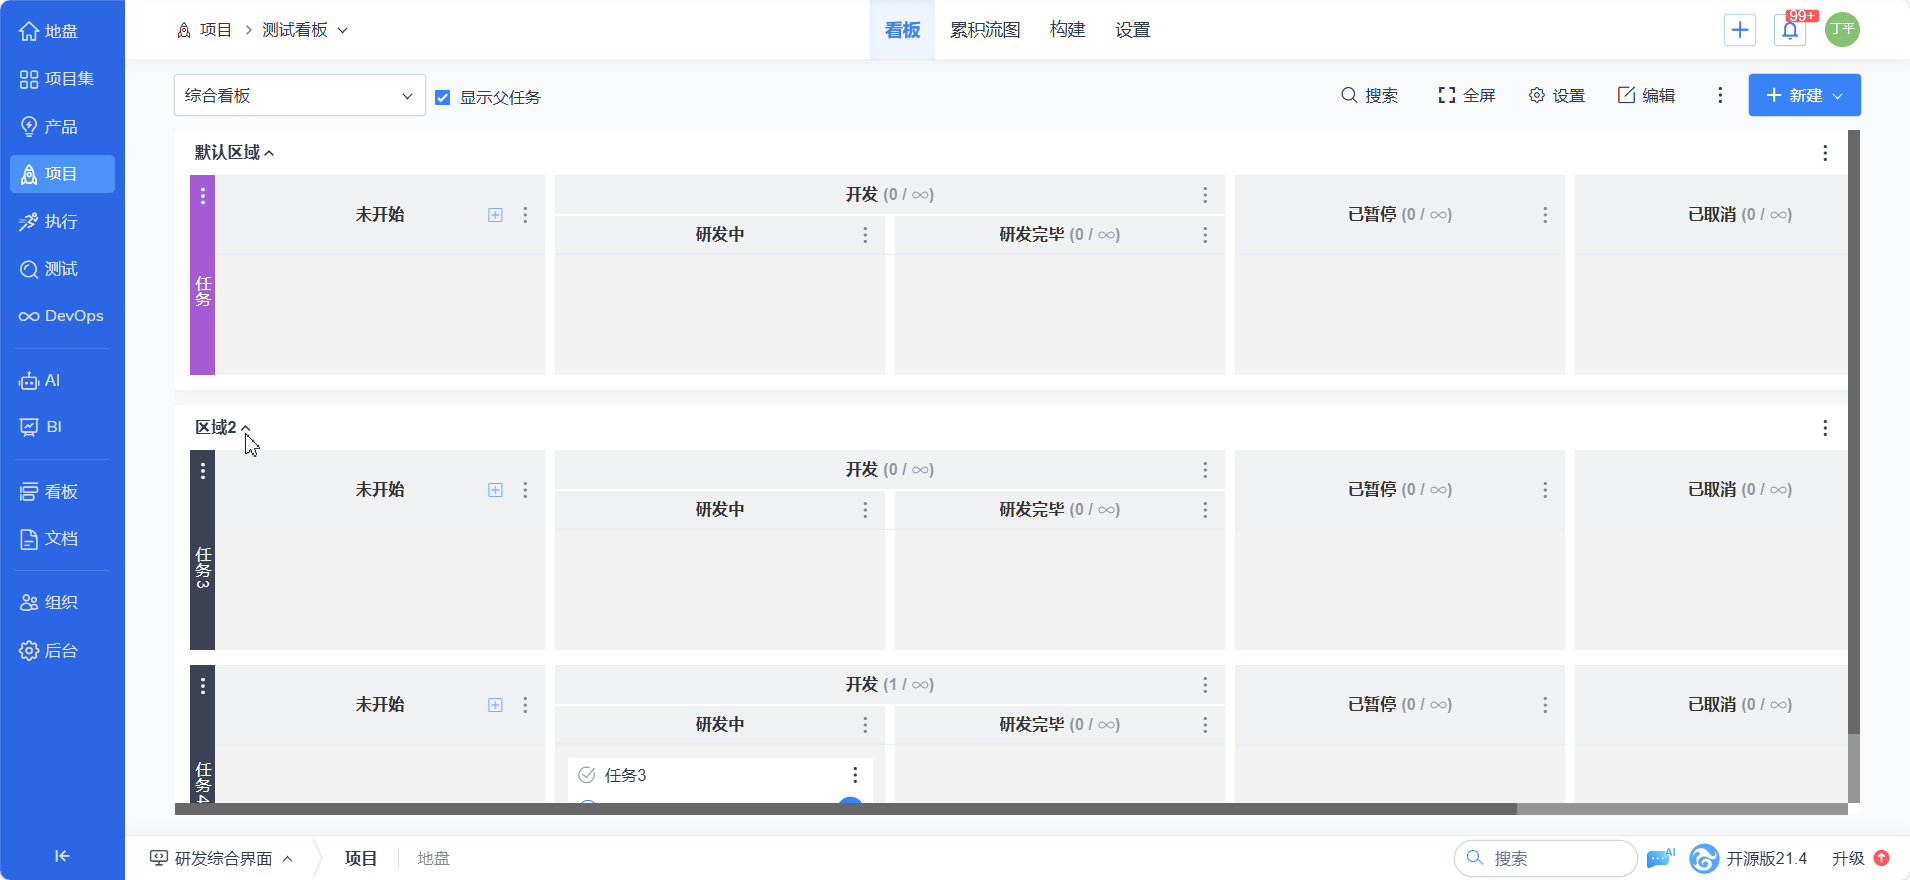Open 默认区域 已暂停 column menu
This screenshot has height=880, width=1910.
(x=1545, y=215)
